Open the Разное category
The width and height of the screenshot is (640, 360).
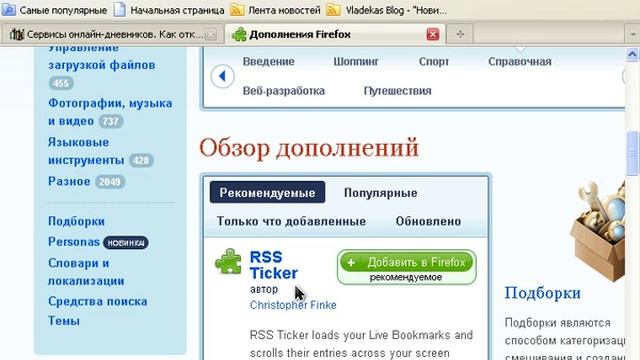point(69,181)
